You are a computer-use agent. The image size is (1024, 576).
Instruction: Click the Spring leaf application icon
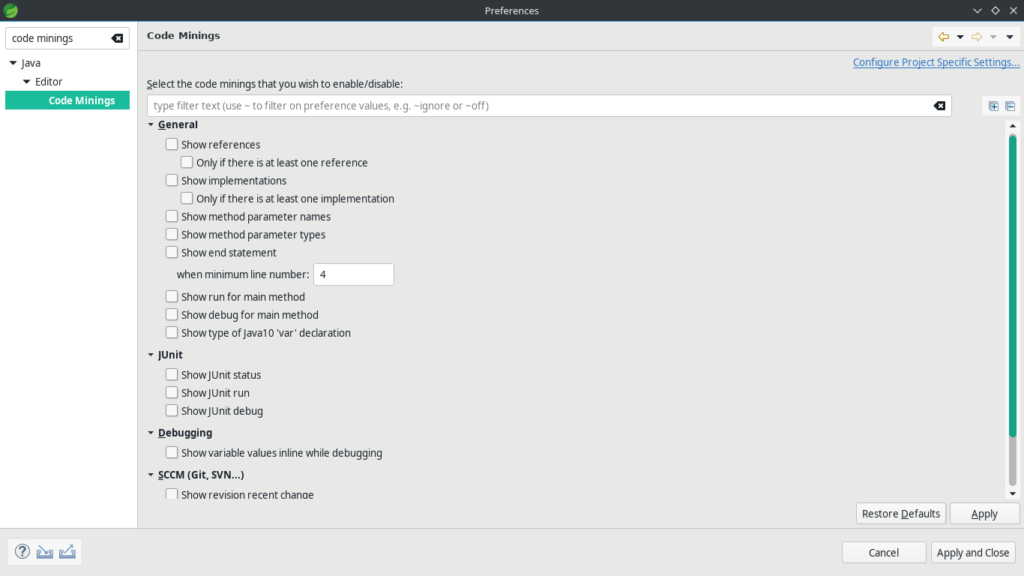click(10, 10)
